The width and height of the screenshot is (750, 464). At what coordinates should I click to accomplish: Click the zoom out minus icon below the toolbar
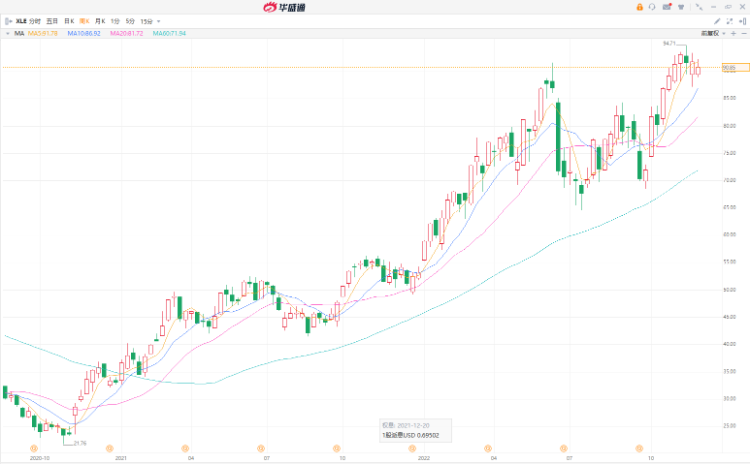click(x=744, y=33)
